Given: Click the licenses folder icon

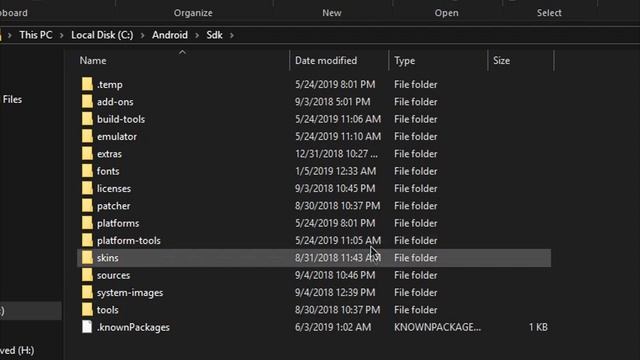Looking at the screenshot, I should coord(87,188).
